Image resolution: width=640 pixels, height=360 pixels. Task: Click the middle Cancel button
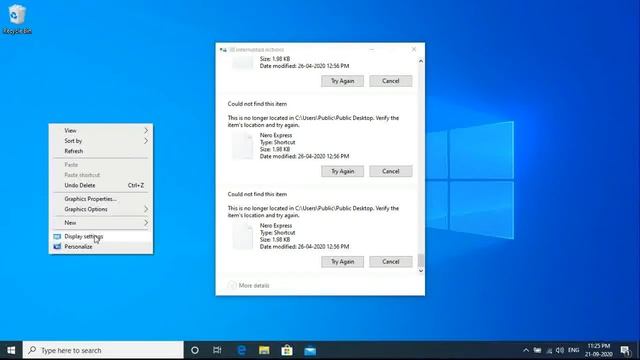pyautogui.click(x=391, y=171)
